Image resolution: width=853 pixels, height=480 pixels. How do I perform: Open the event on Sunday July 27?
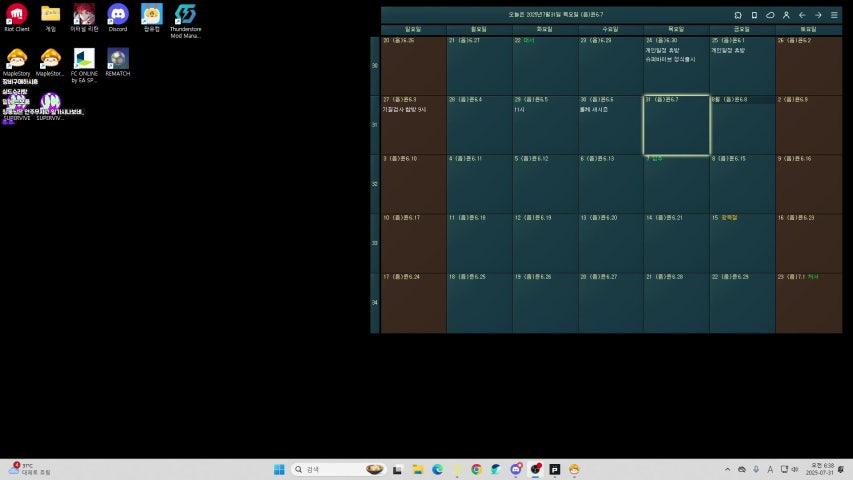click(x=404, y=109)
